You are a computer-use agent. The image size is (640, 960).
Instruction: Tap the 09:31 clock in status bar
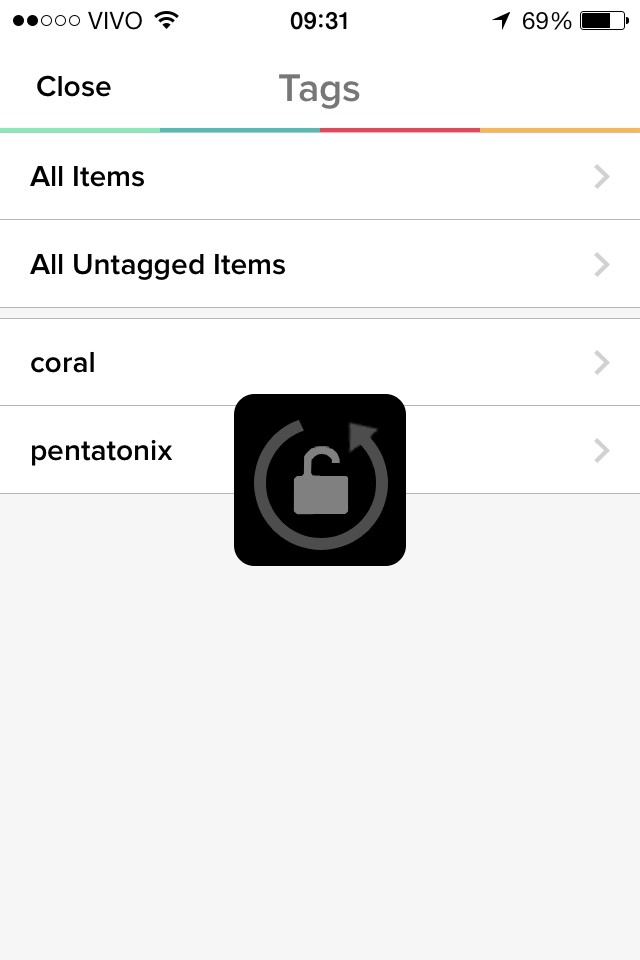pyautogui.click(x=319, y=20)
